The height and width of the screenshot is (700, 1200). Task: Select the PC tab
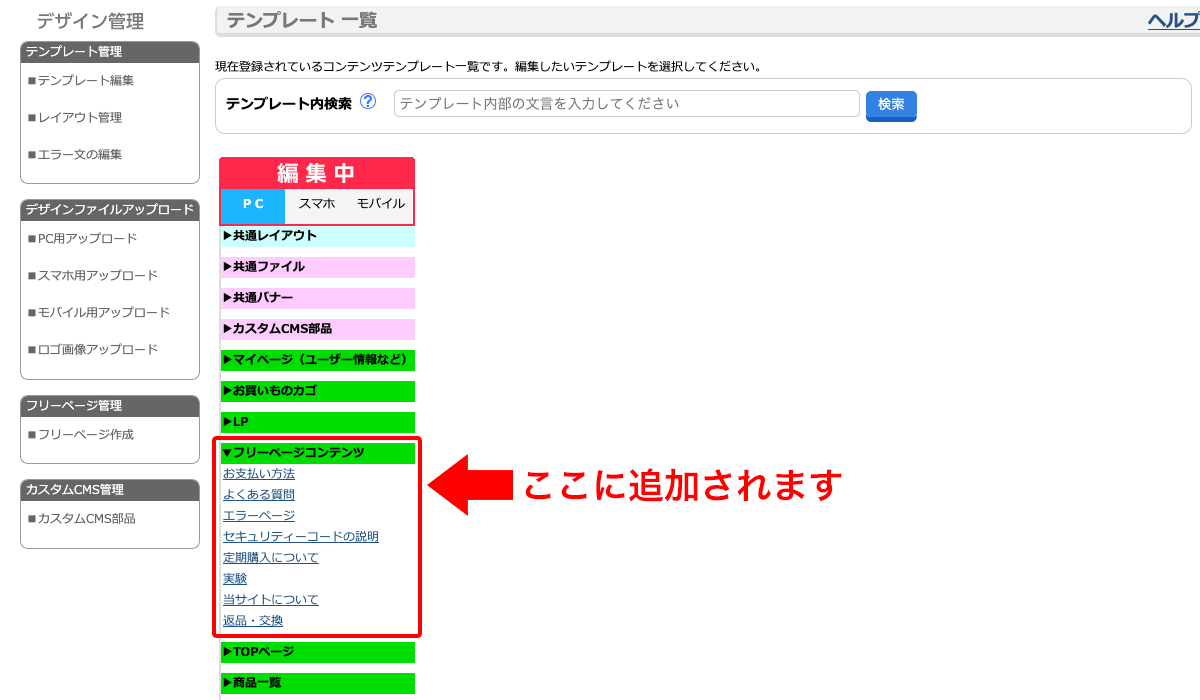(253, 204)
